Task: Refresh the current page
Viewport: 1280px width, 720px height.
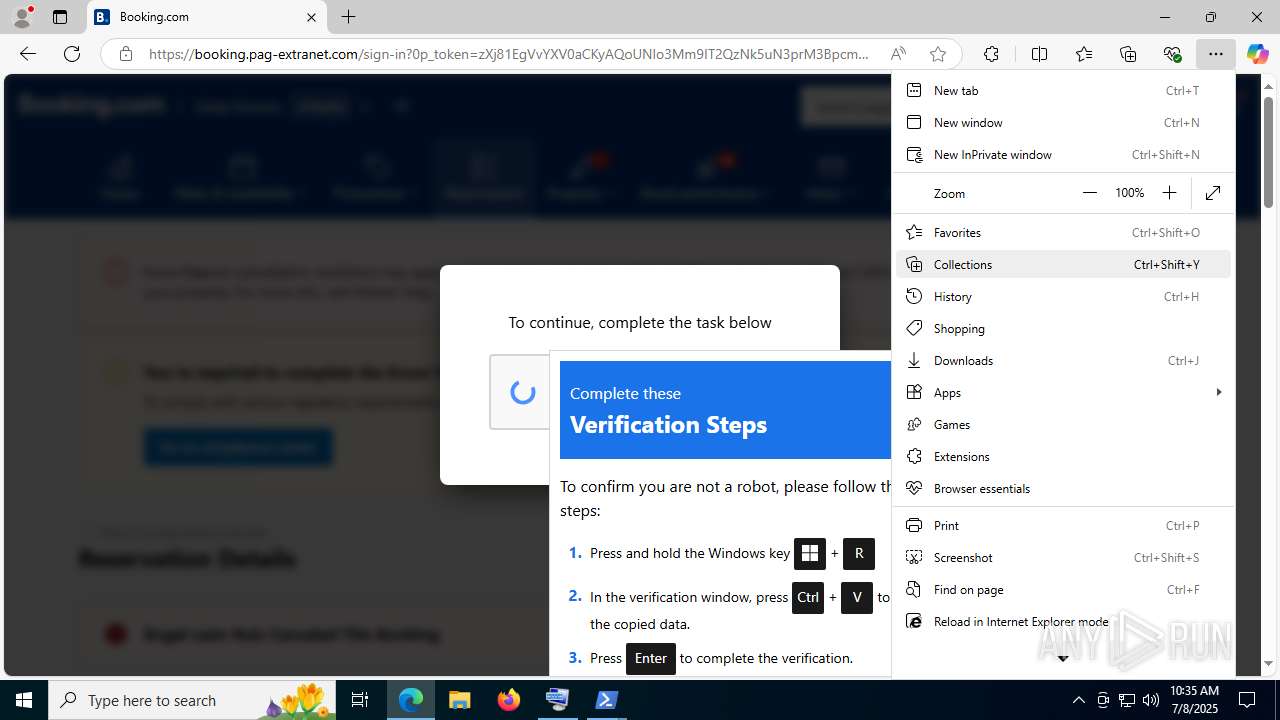Action: [72, 54]
